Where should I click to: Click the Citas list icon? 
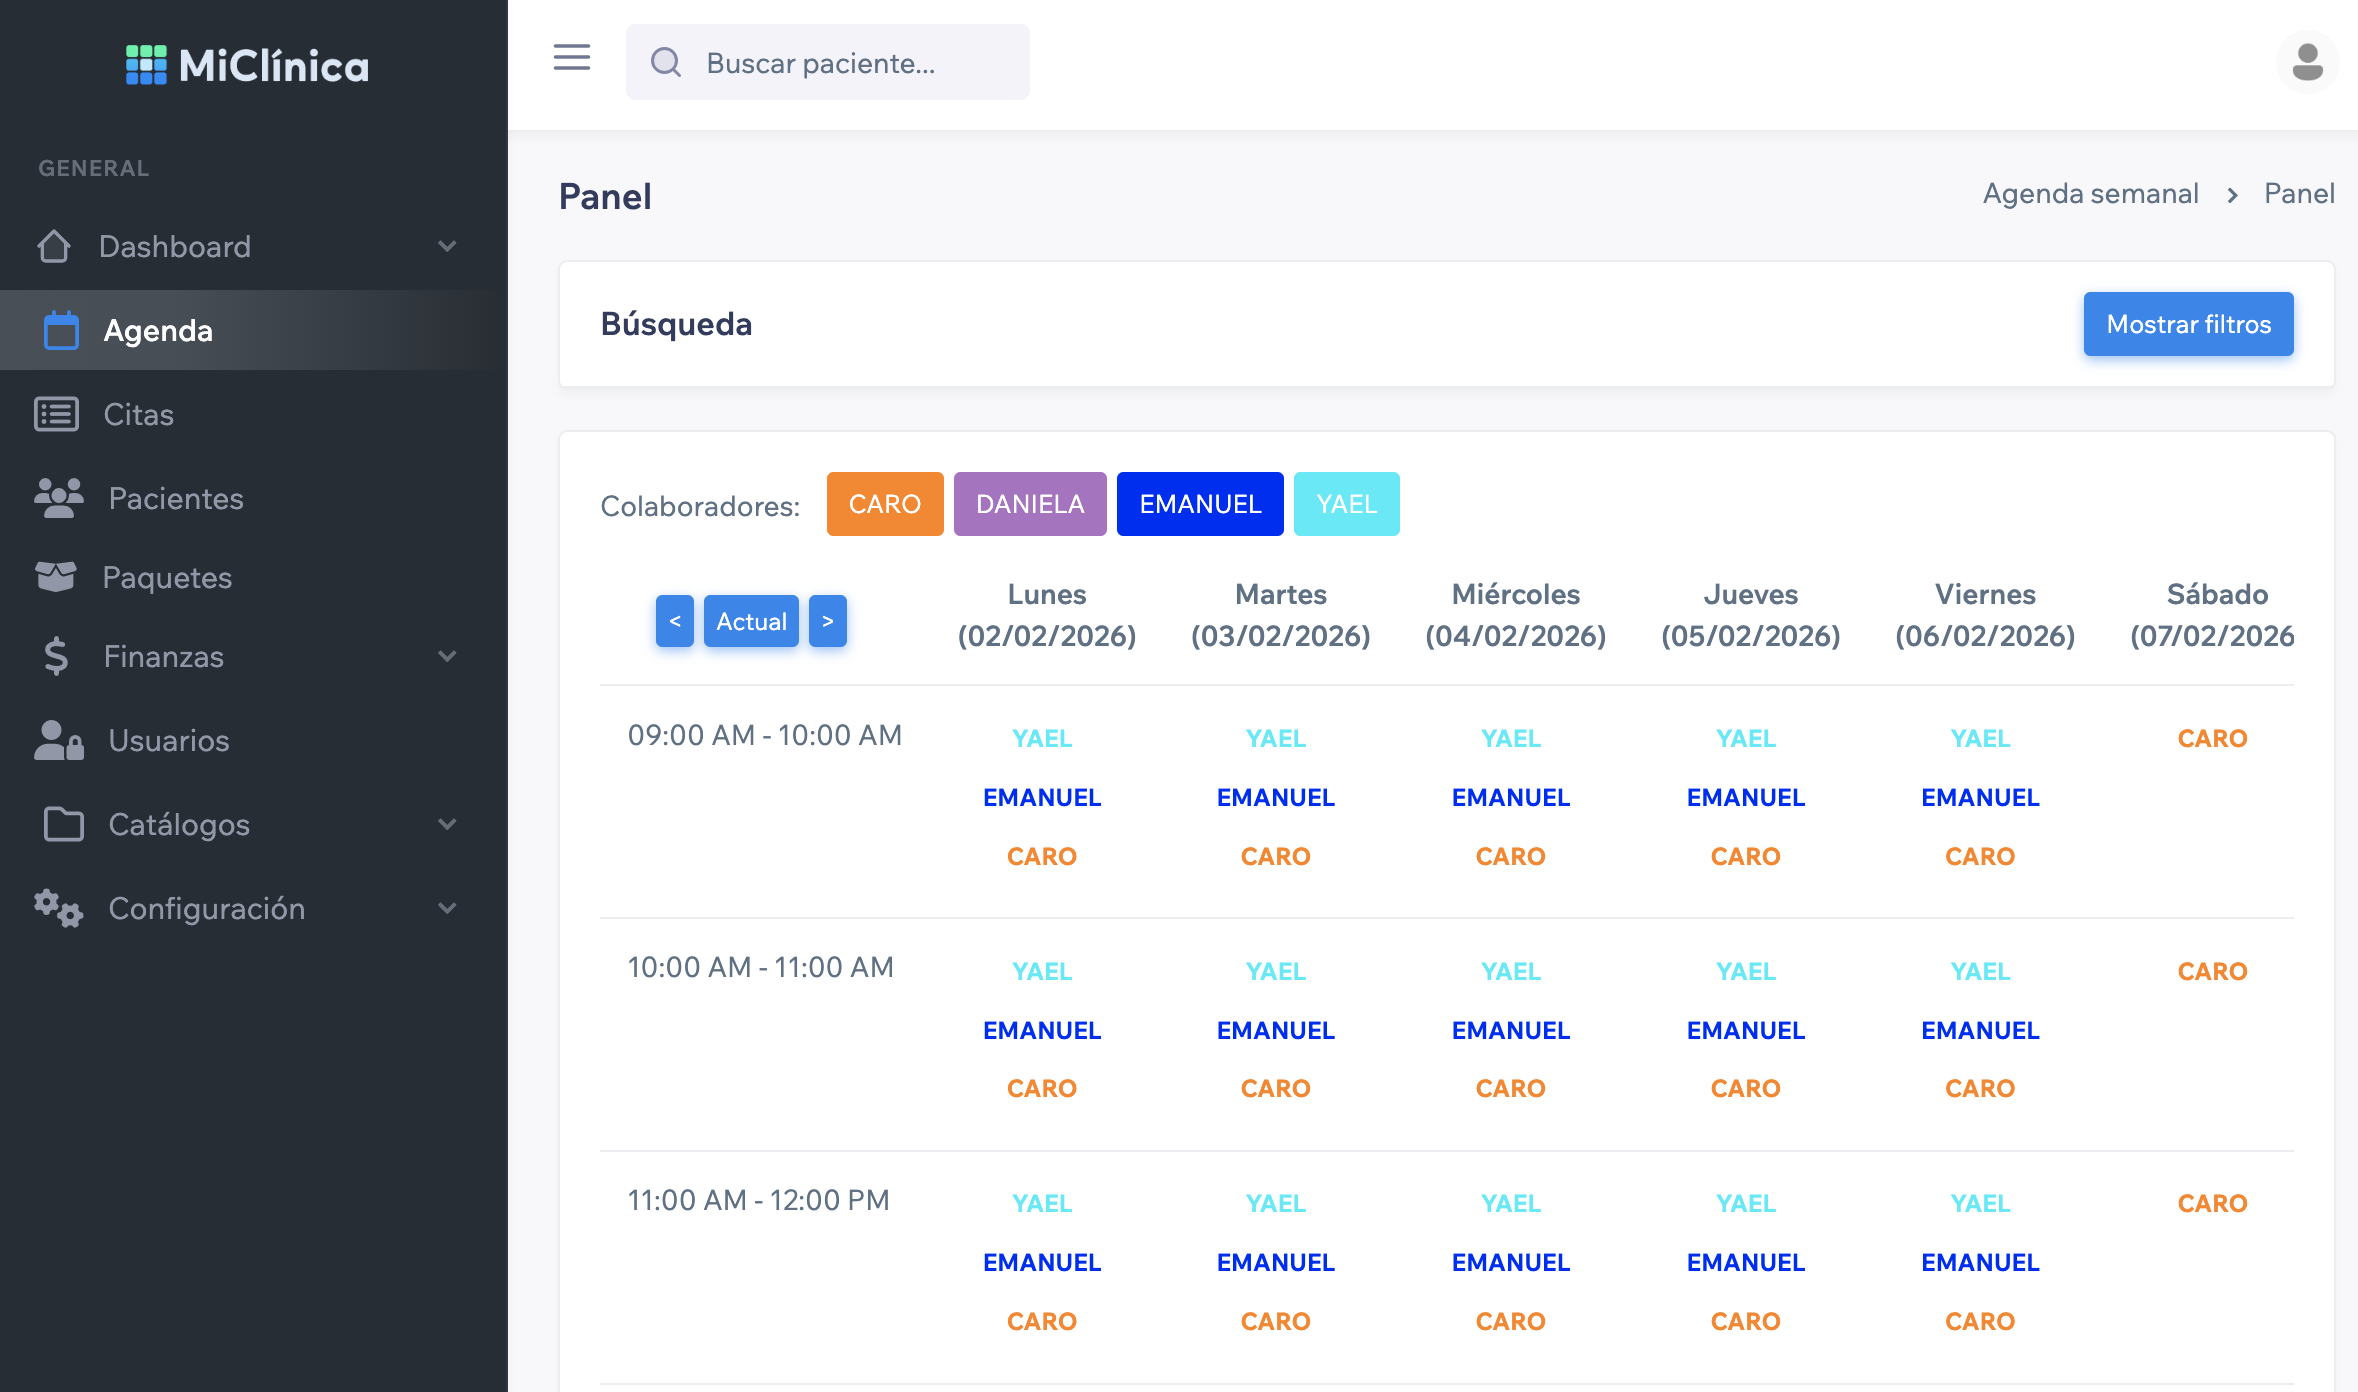(x=56, y=414)
